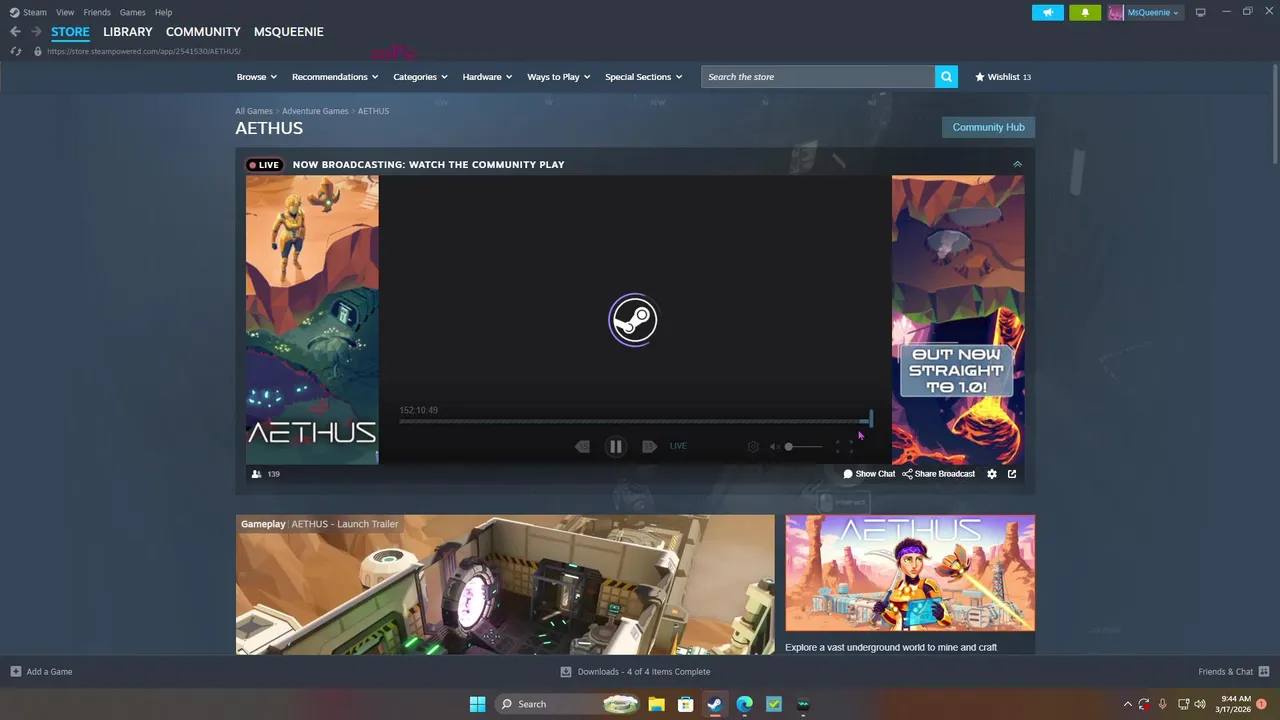This screenshot has height=720, width=1280.
Task: Click the store search magnifier button
Action: 946,77
